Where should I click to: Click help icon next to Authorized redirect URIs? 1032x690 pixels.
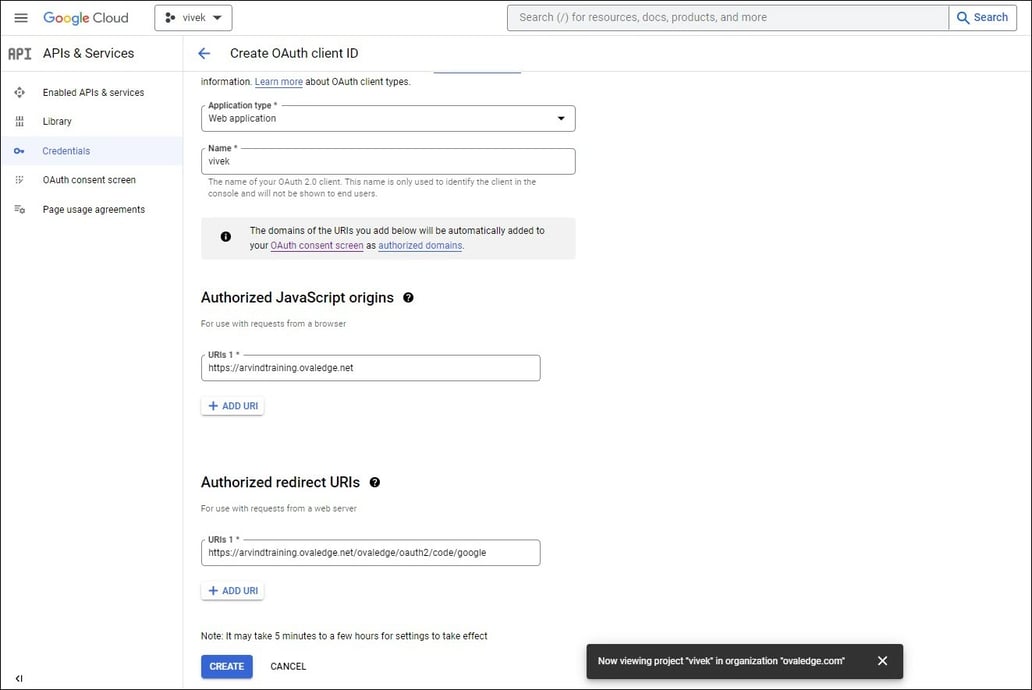tap(374, 483)
